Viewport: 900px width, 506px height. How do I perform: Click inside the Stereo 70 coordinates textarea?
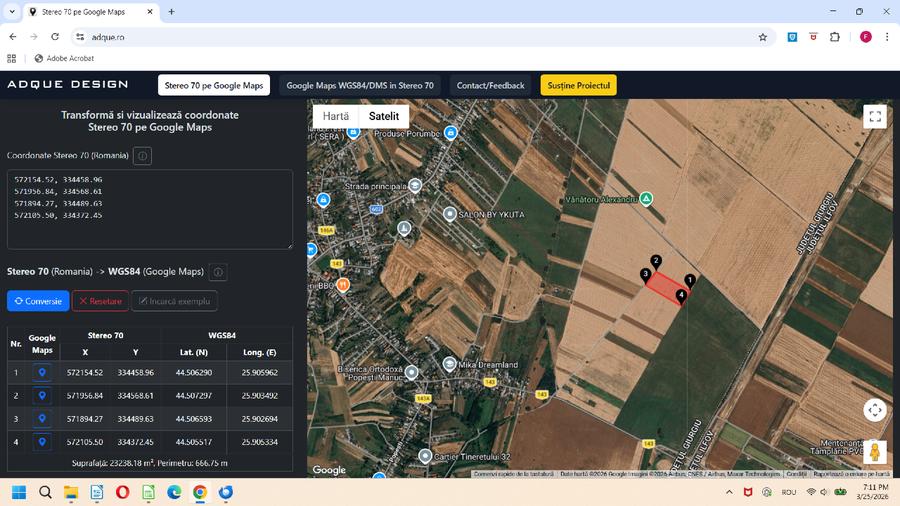(150, 209)
